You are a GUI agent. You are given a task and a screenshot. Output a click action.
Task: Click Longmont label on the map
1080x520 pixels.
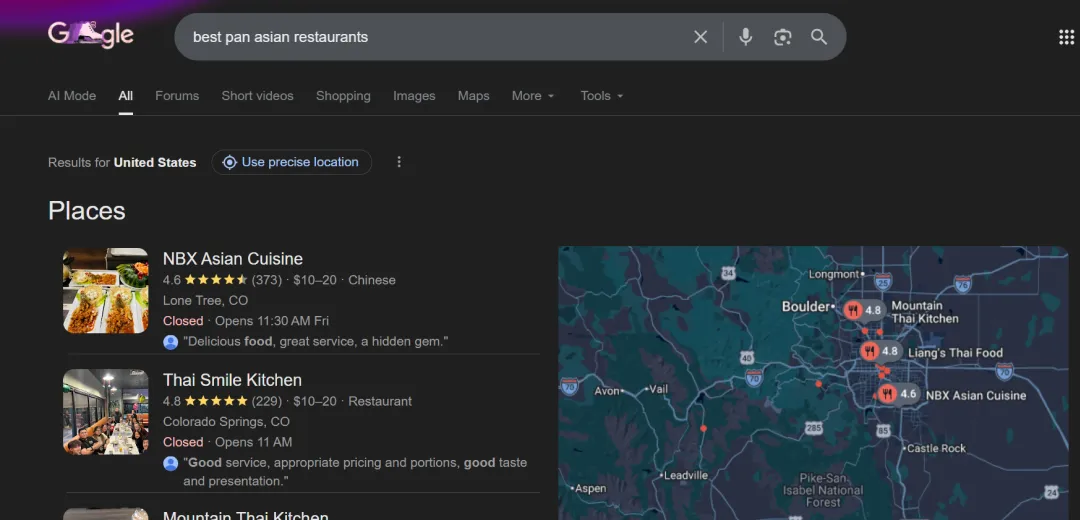[834, 274]
